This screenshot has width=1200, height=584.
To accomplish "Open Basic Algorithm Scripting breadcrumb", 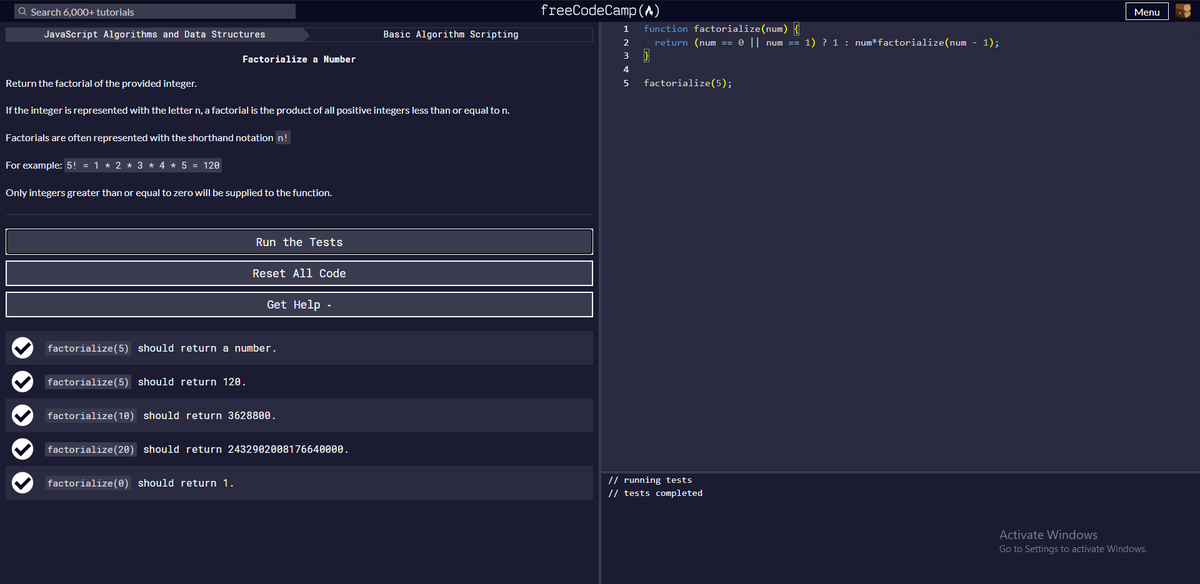I will point(451,34).
